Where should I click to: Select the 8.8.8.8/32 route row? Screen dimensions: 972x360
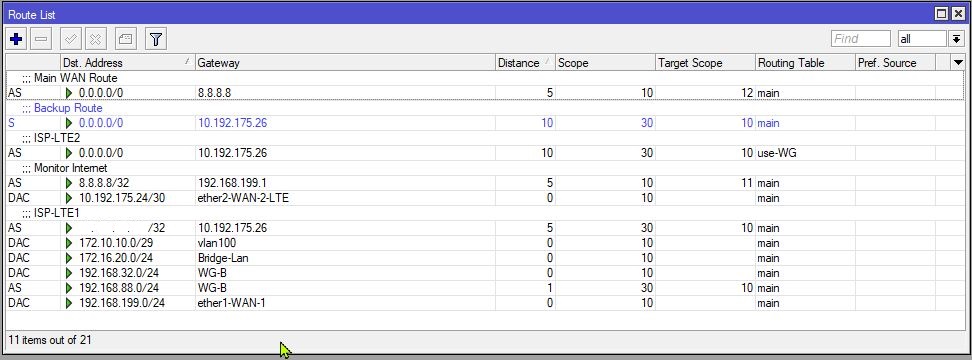coord(485,183)
